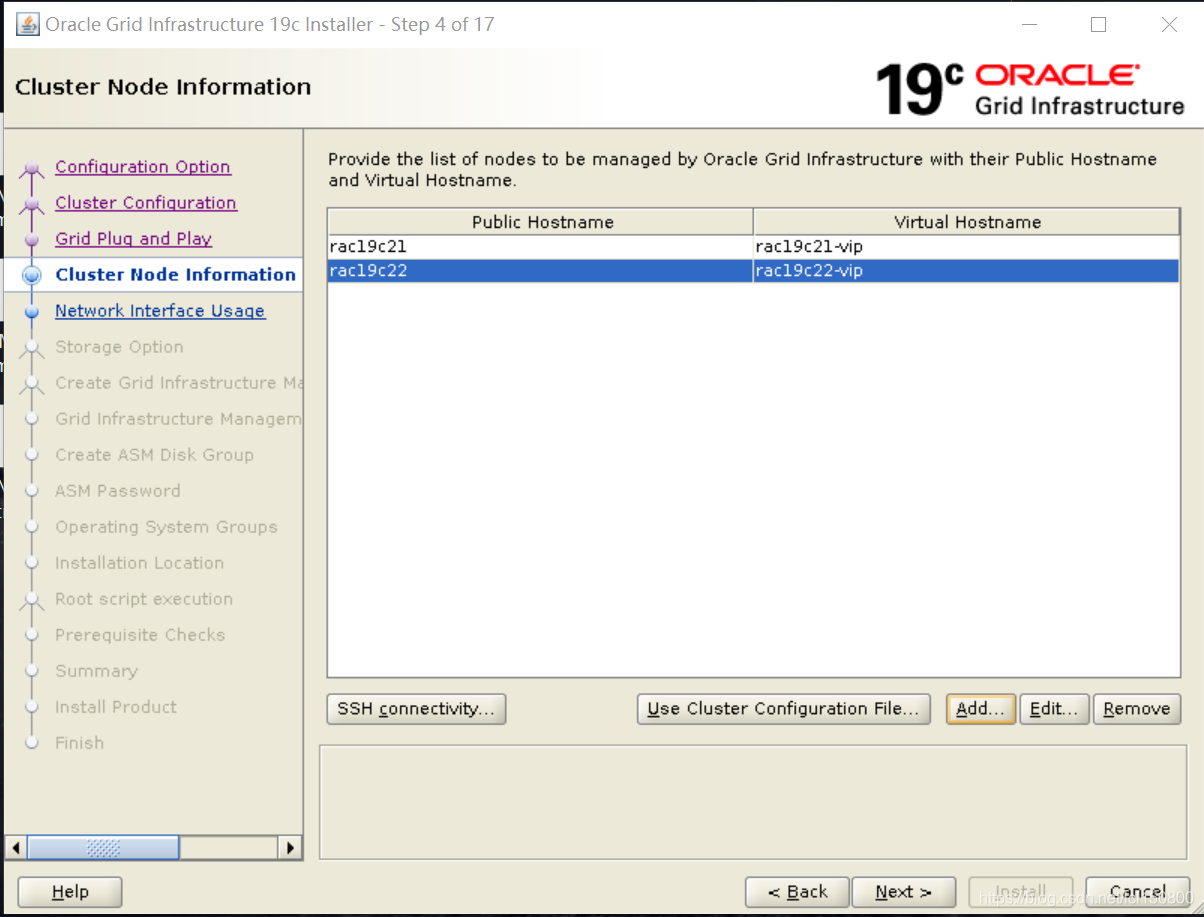Select the rac19c21-vip virtual hostname cell
The height and width of the screenshot is (917, 1204).
(x=967, y=246)
